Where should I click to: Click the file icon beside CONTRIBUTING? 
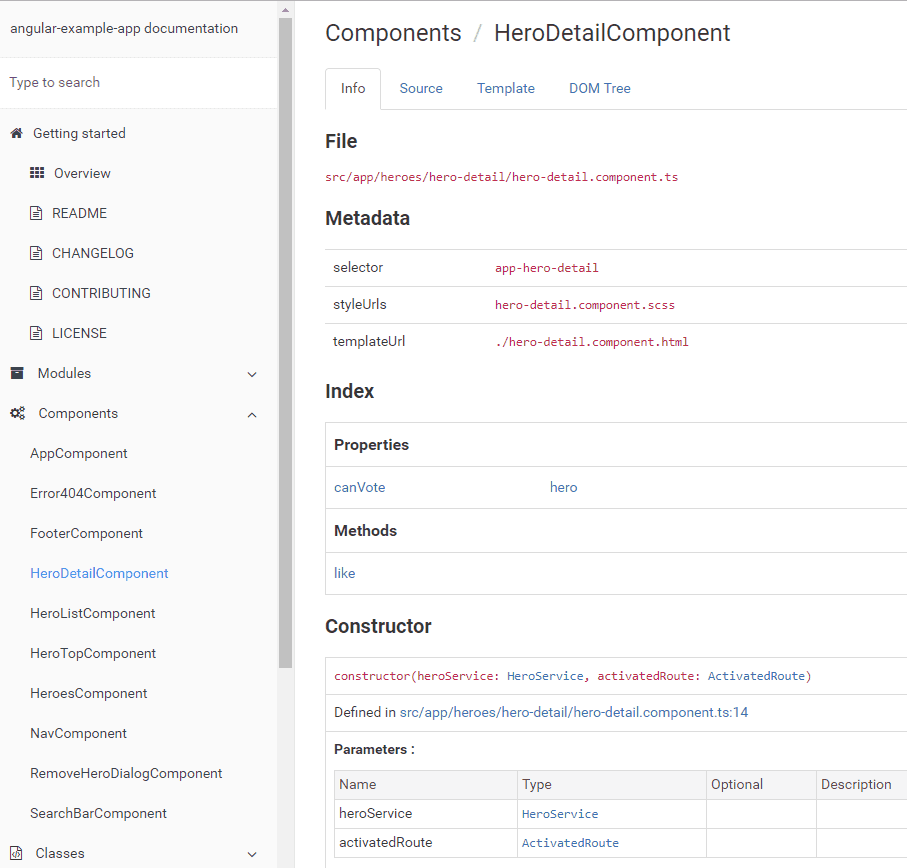(37, 293)
